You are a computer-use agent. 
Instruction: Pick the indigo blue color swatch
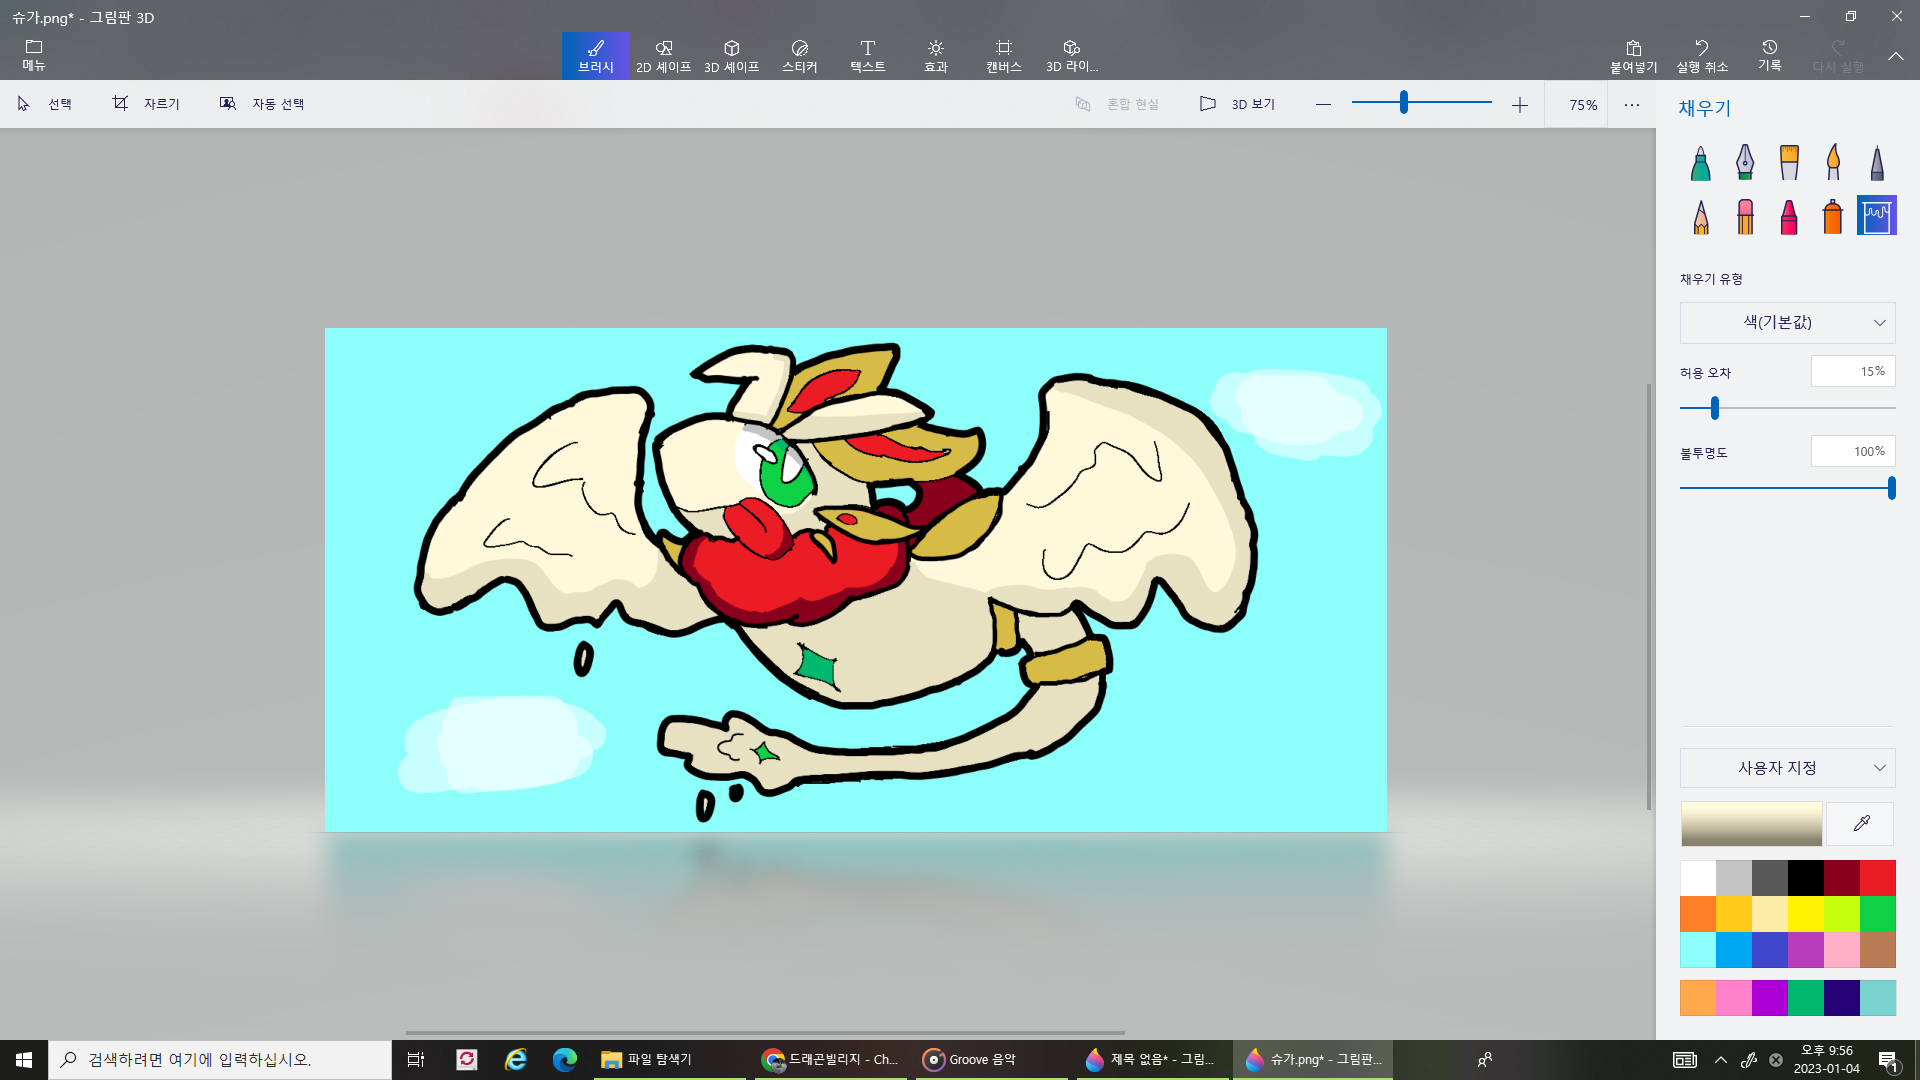pos(1770,950)
